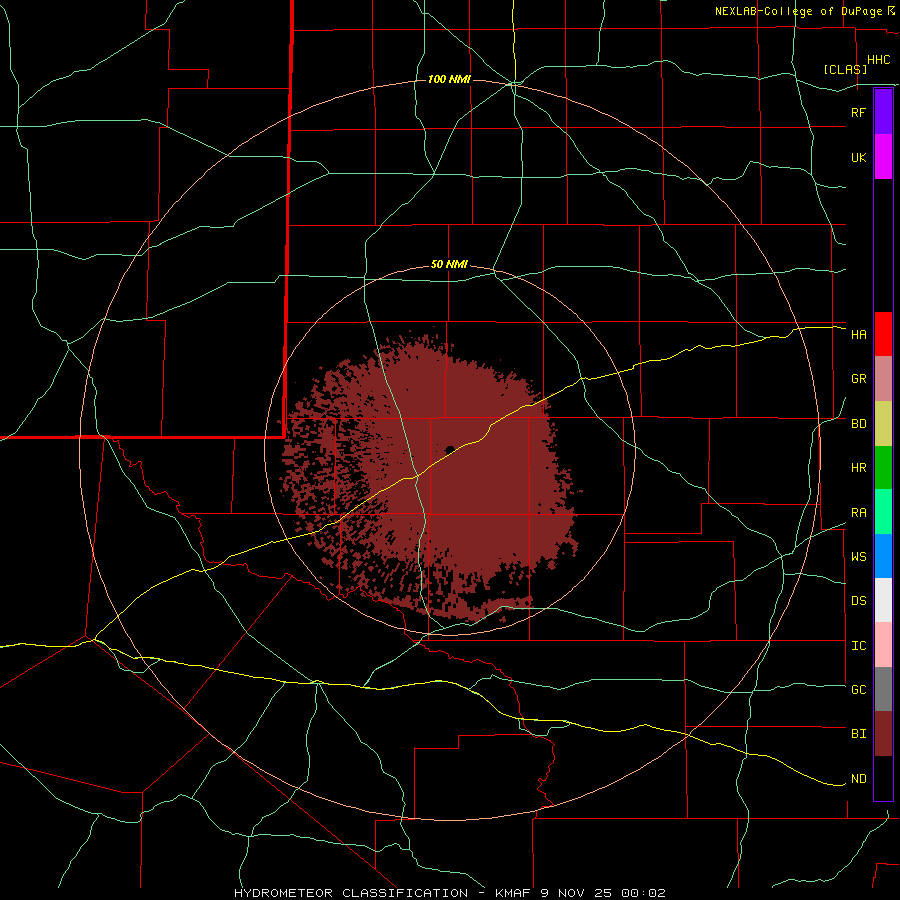This screenshot has width=900, height=900.
Task: Click the purple RF color swatch
Action: (x=883, y=112)
